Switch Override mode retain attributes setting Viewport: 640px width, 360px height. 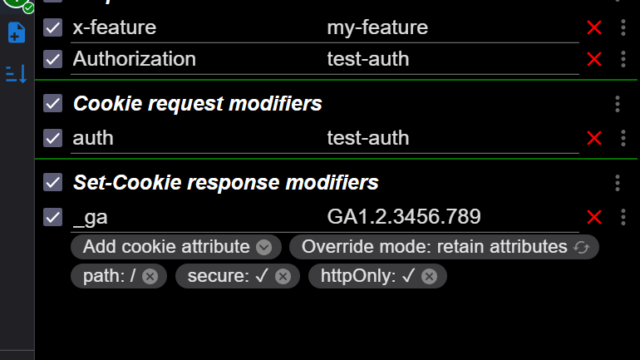click(444, 247)
